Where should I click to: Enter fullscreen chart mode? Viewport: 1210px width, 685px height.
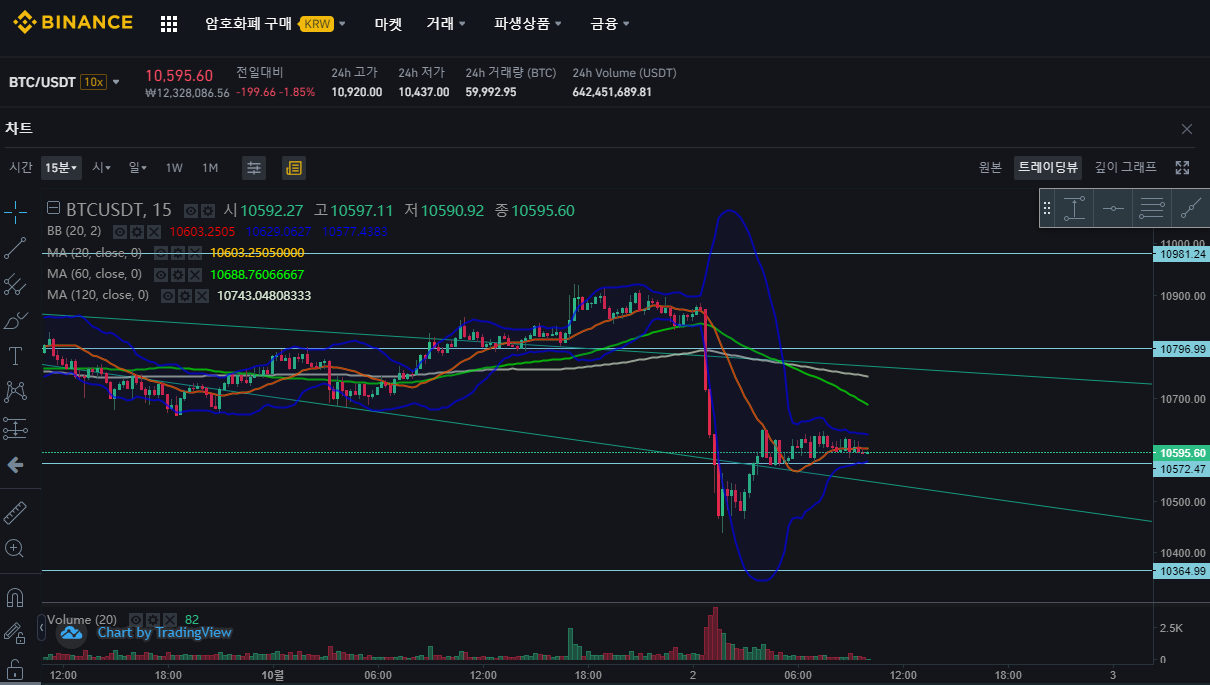pos(1182,167)
